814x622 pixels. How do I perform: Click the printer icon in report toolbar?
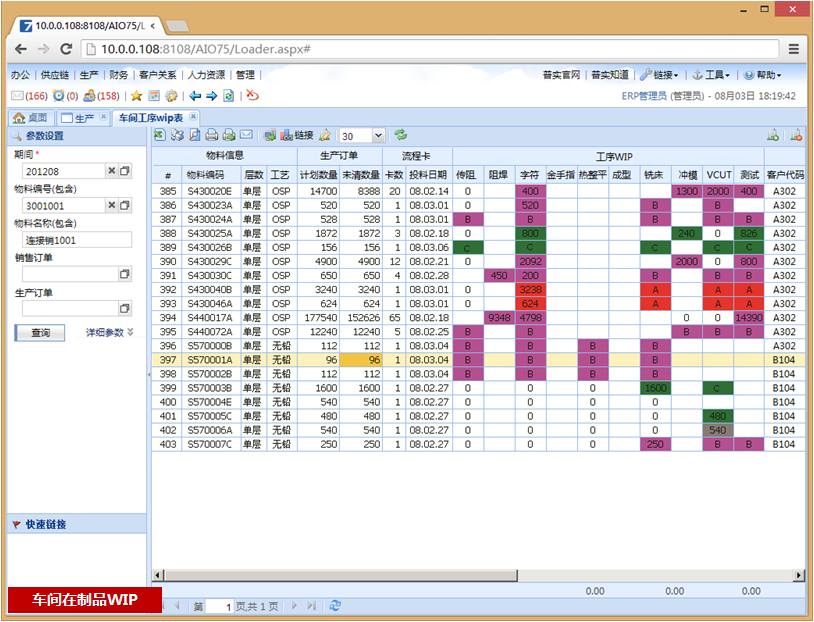coord(212,135)
